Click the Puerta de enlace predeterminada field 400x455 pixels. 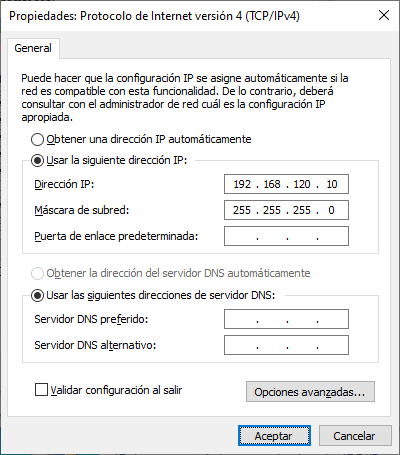pyautogui.click(x=286, y=236)
